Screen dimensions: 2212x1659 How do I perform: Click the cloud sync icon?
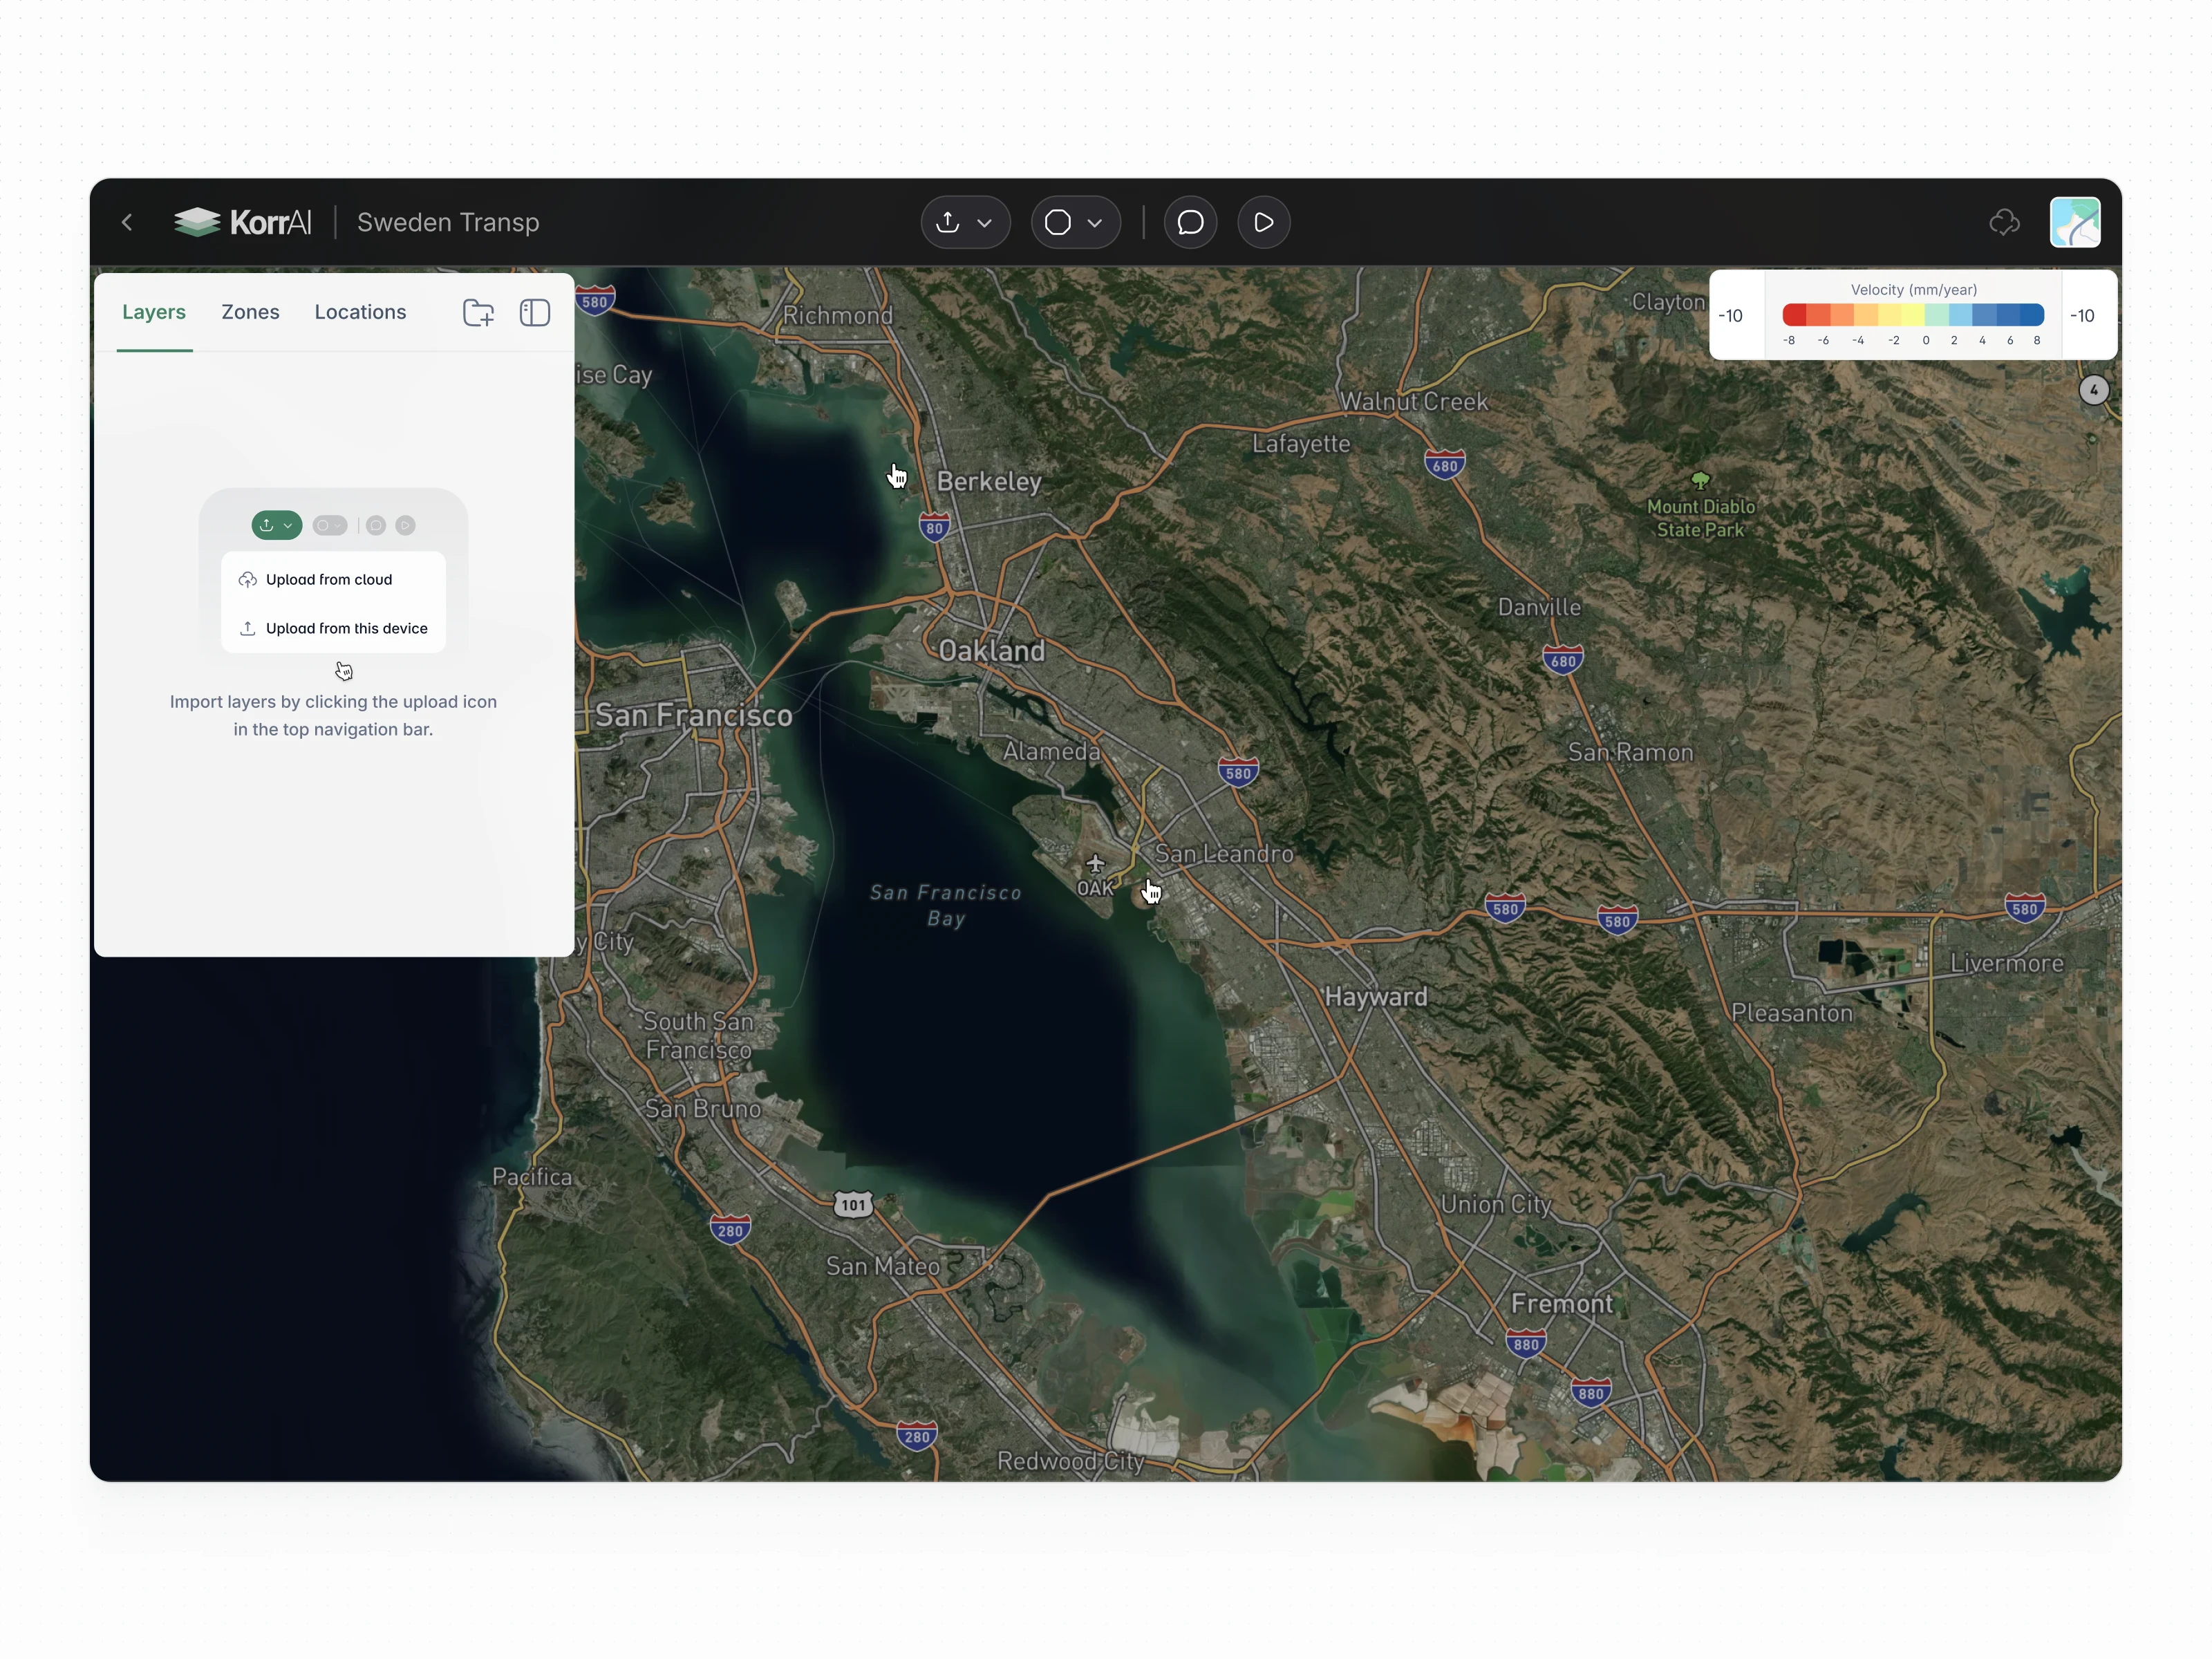click(2004, 222)
